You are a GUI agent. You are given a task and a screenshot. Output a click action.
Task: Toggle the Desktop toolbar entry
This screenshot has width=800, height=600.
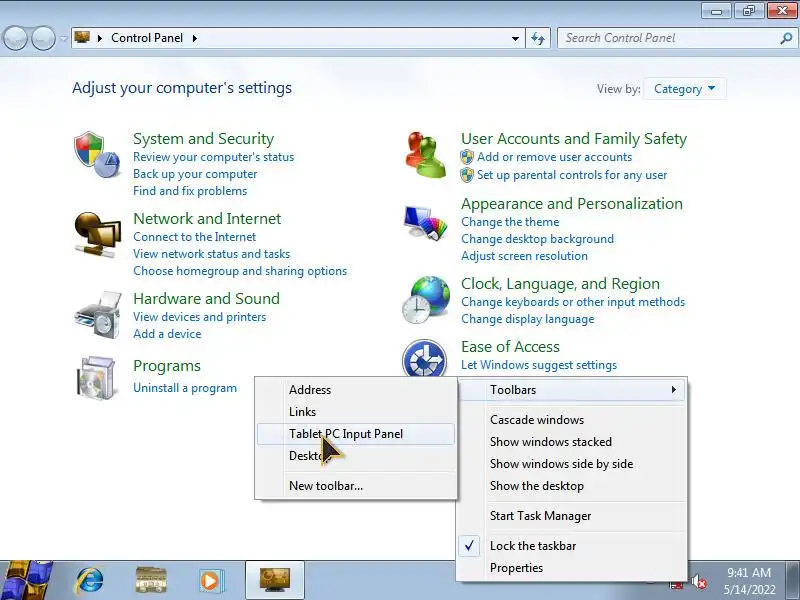pyautogui.click(x=356, y=456)
